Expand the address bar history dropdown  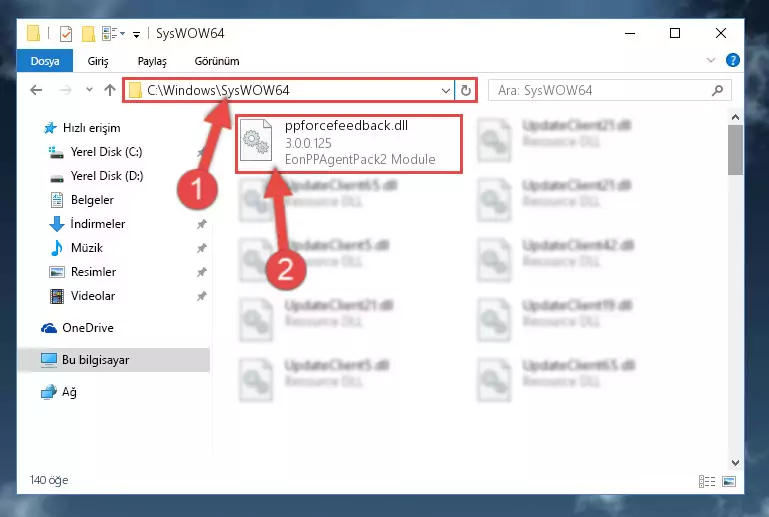[x=445, y=91]
